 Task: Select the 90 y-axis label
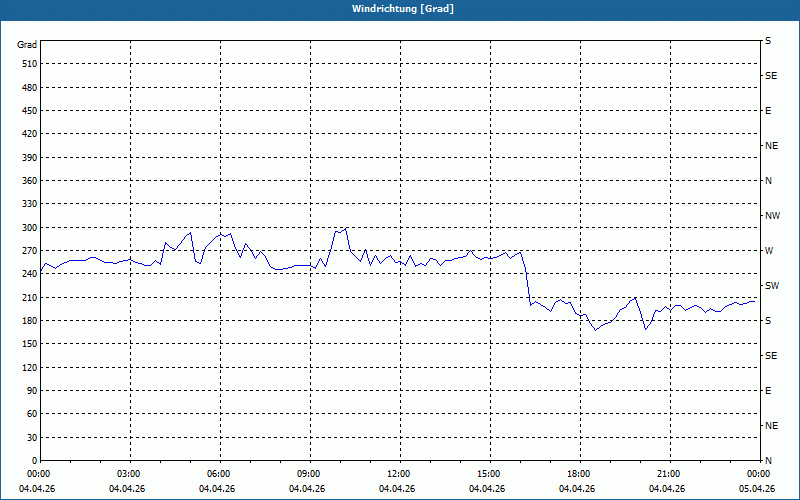click(x=32, y=391)
